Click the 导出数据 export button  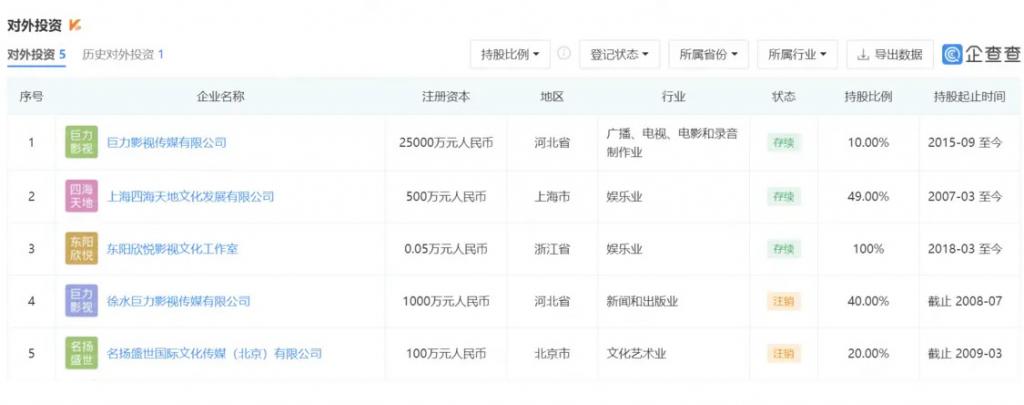click(x=889, y=54)
